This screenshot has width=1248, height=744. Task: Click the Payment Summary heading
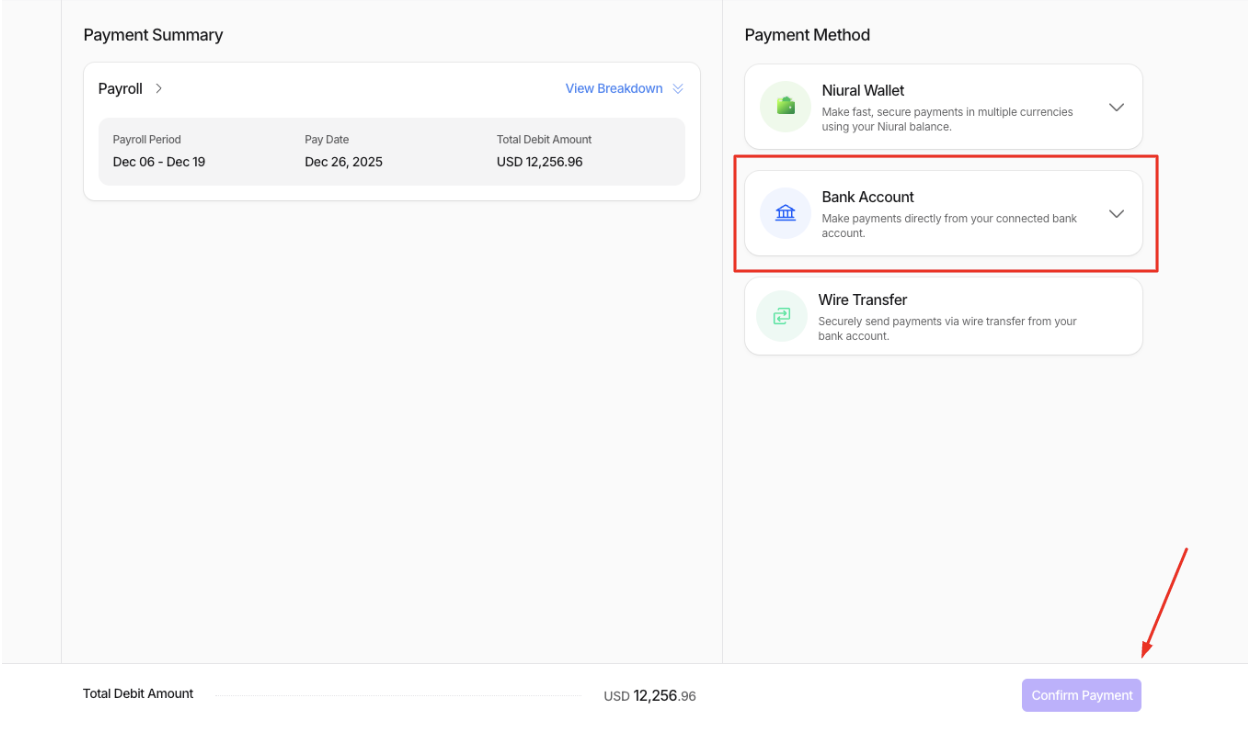click(153, 35)
